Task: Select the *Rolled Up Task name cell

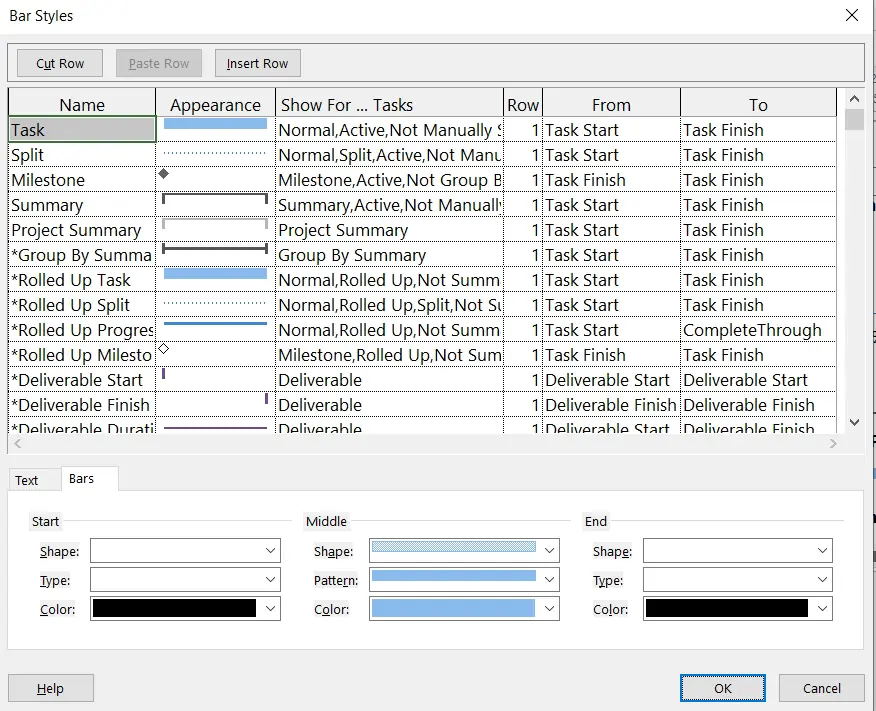Action: coord(82,280)
